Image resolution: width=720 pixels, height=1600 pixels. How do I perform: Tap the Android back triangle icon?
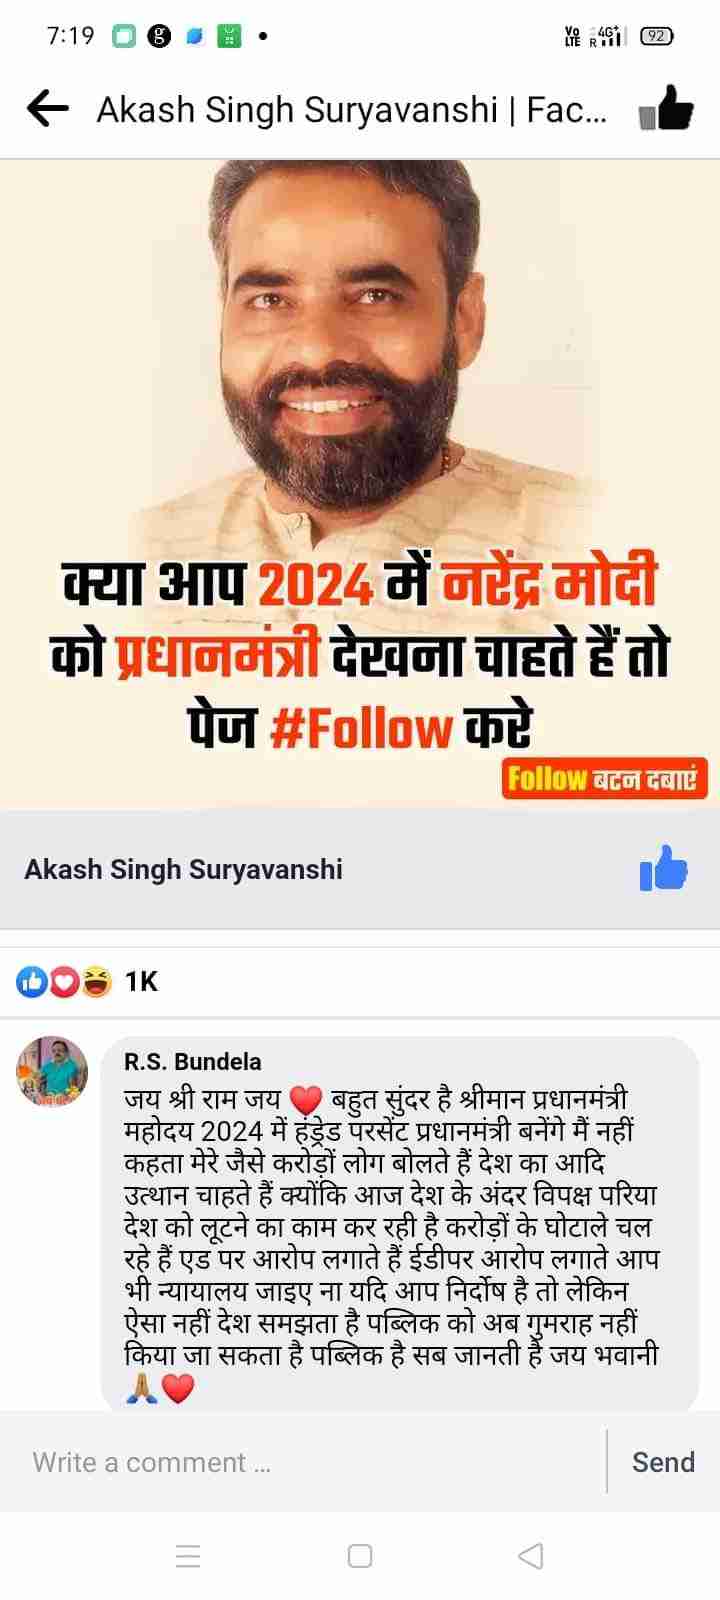click(x=532, y=1556)
